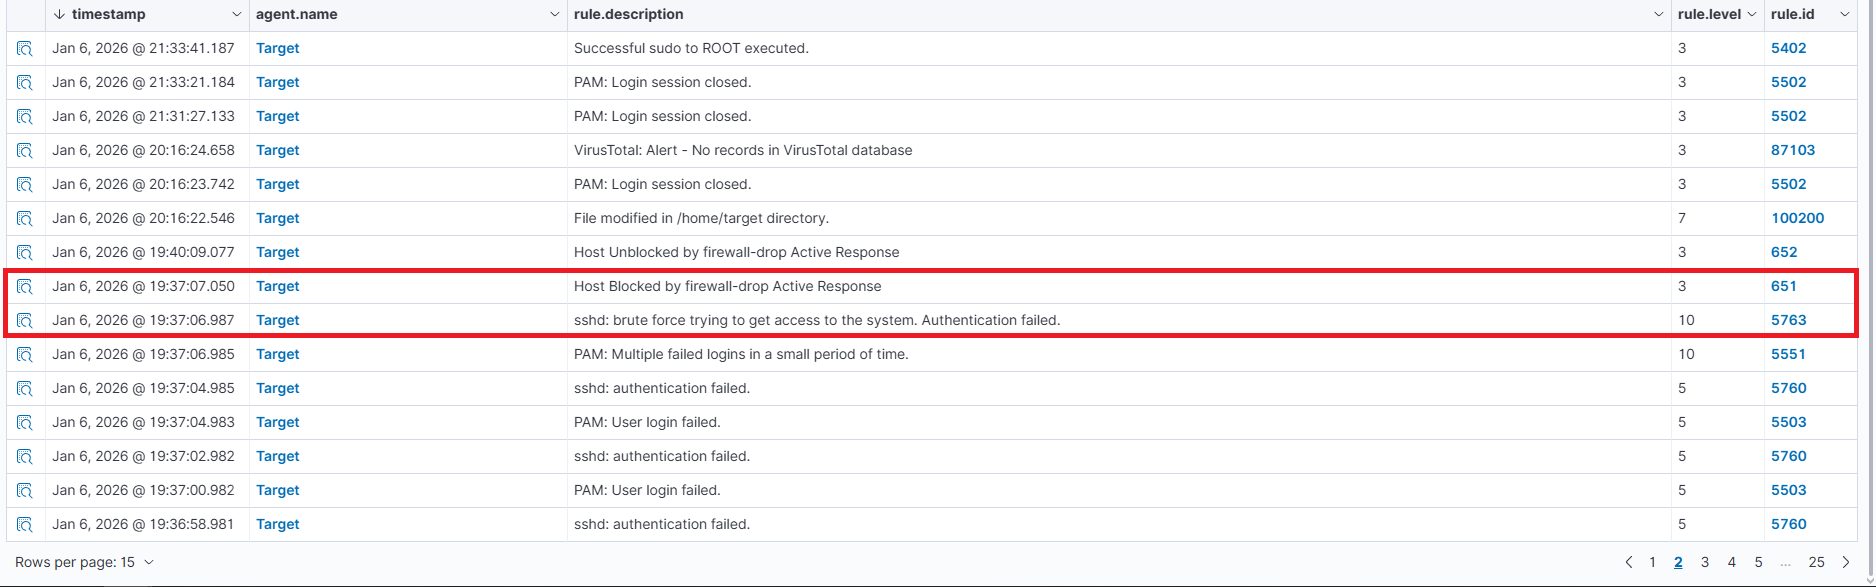Open Target agent link in File modified row
This screenshot has height=587, width=1876.
tap(278, 218)
